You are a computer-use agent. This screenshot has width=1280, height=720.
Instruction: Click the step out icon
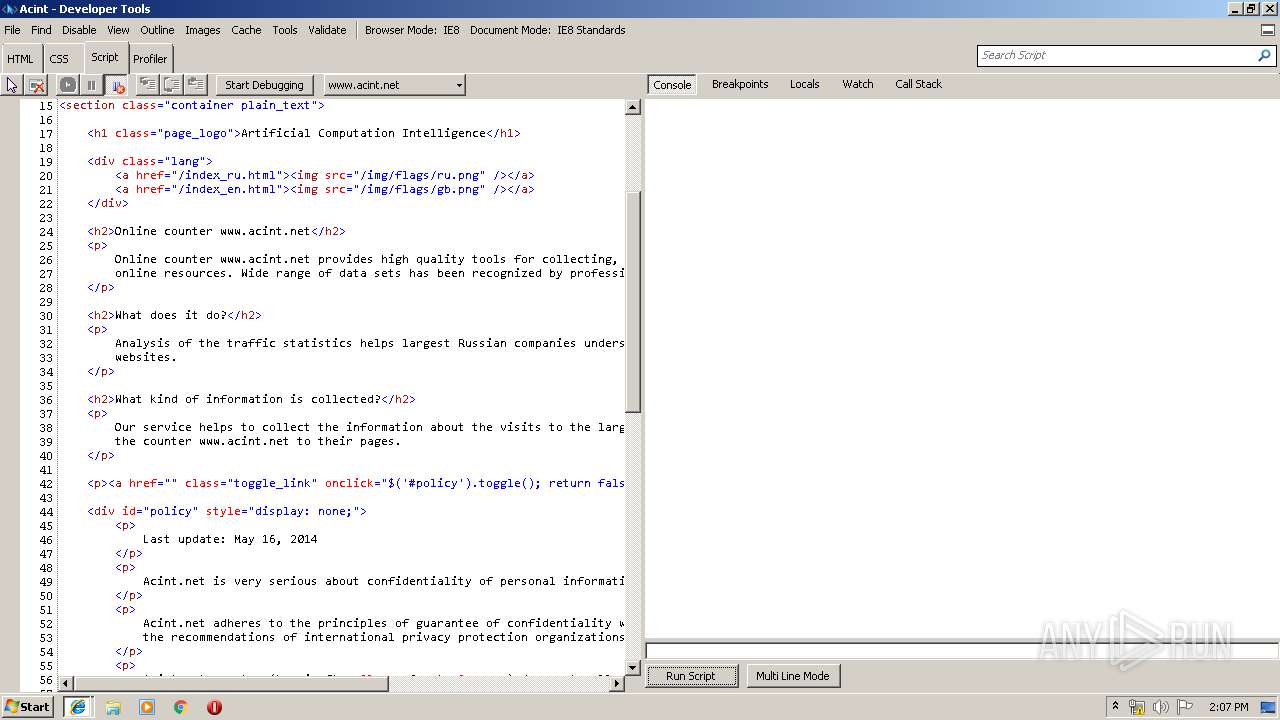pyautogui.click(x=196, y=85)
